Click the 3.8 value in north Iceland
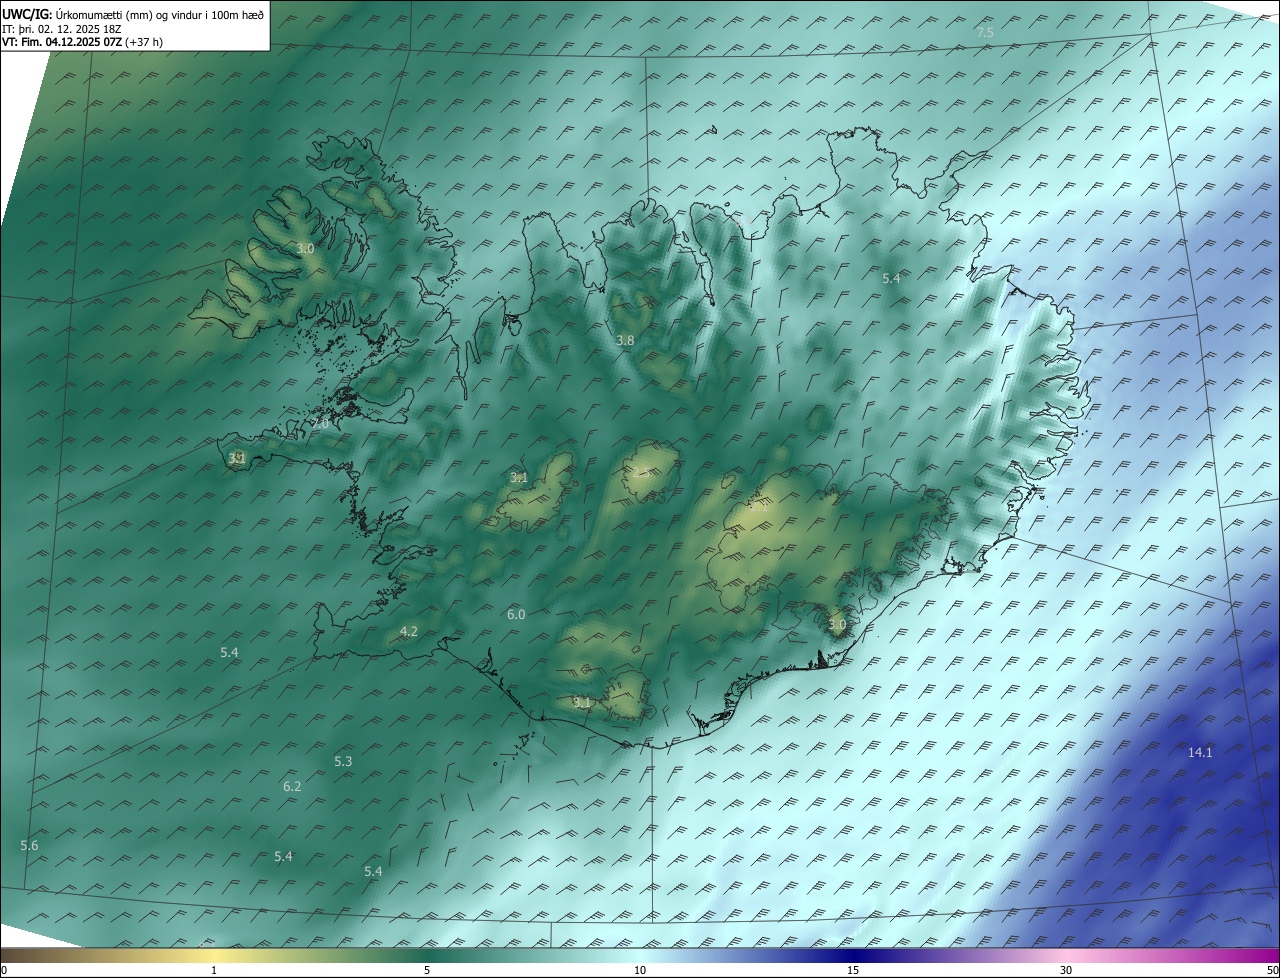Viewport: 1280px width, 978px height. [x=625, y=340]
